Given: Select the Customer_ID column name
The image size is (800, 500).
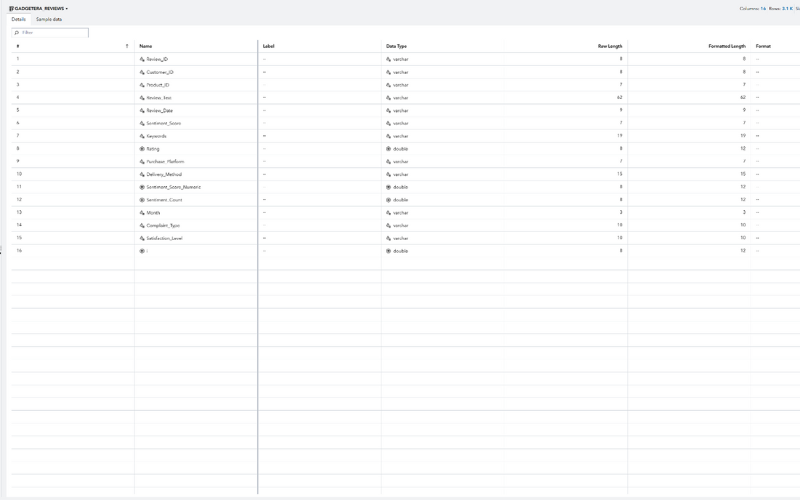Looking at the screenshot, I should click(160, 72).
